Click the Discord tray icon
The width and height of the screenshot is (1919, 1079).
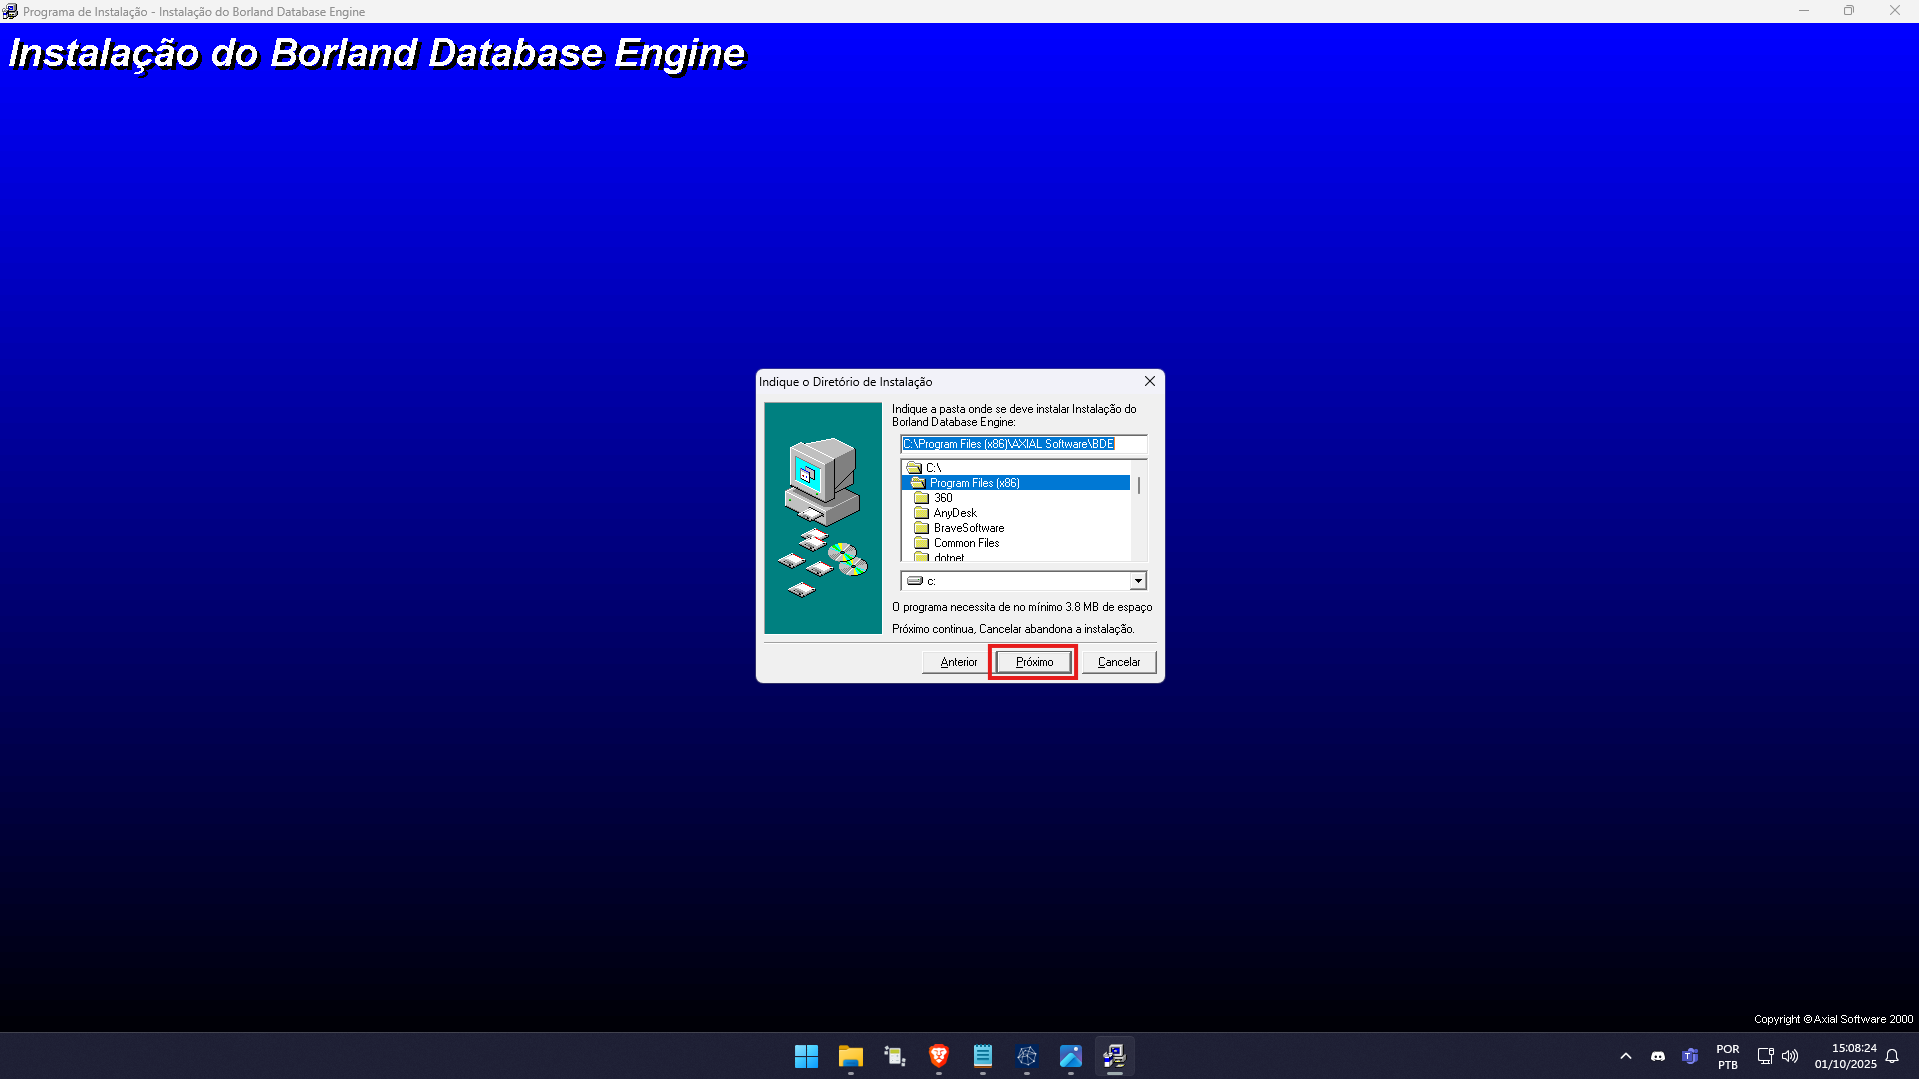[1657, 1056]
